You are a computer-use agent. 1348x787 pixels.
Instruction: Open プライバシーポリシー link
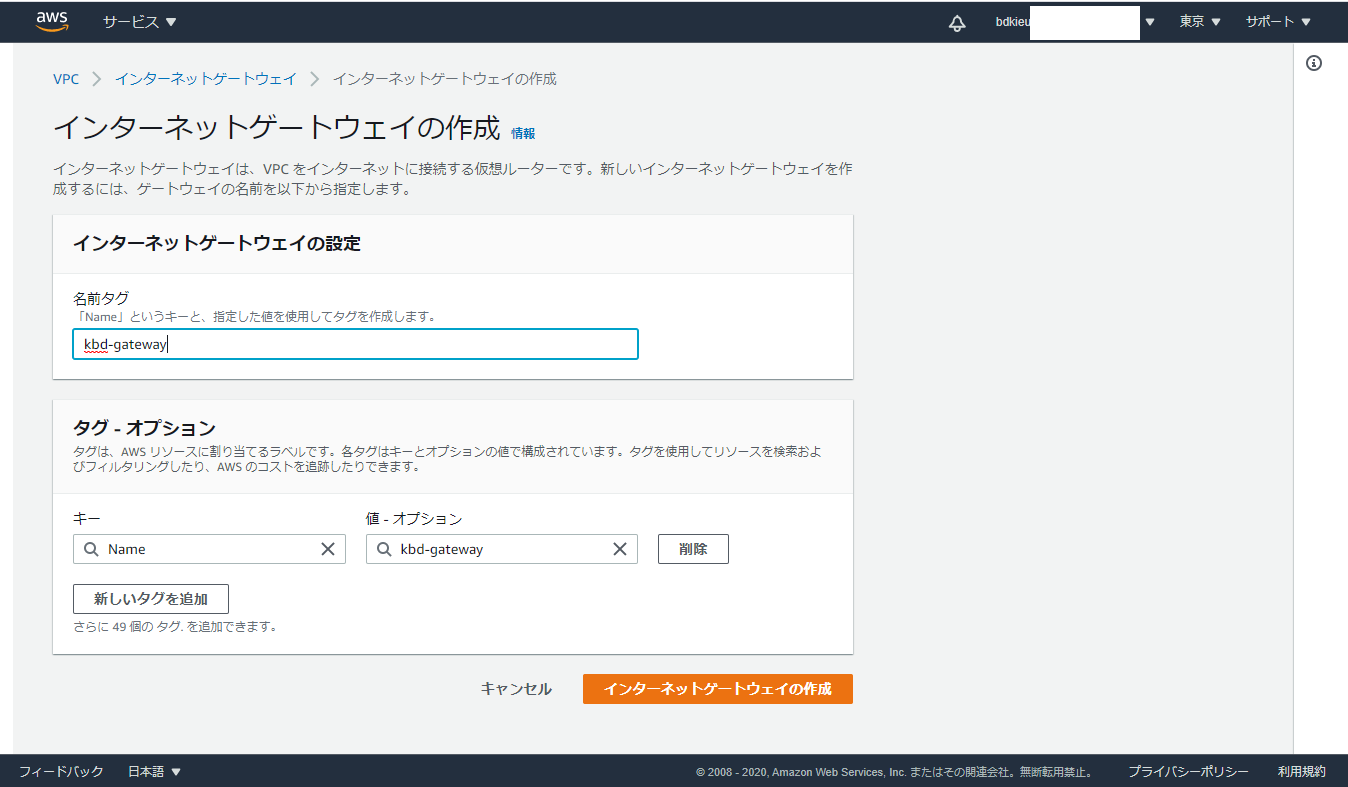point(1188,772)
